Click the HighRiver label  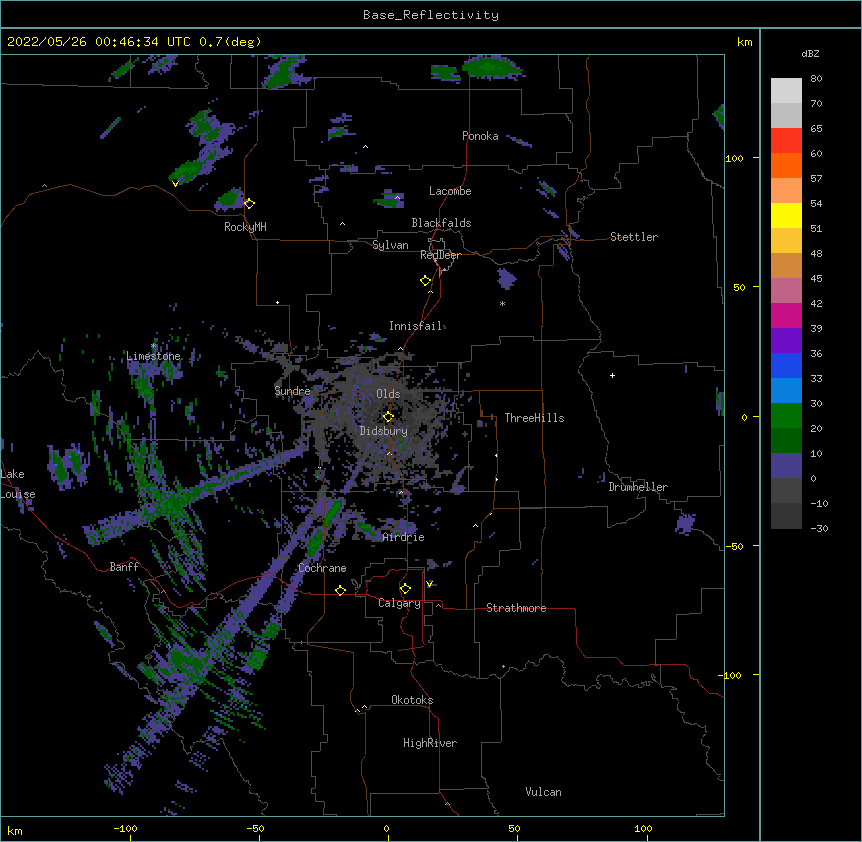430,743
